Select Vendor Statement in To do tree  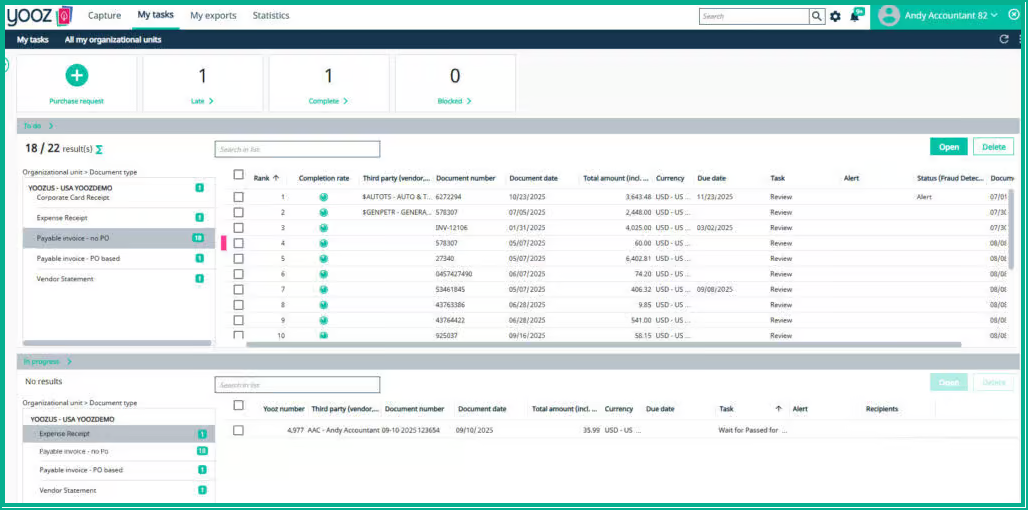point(65,279)
